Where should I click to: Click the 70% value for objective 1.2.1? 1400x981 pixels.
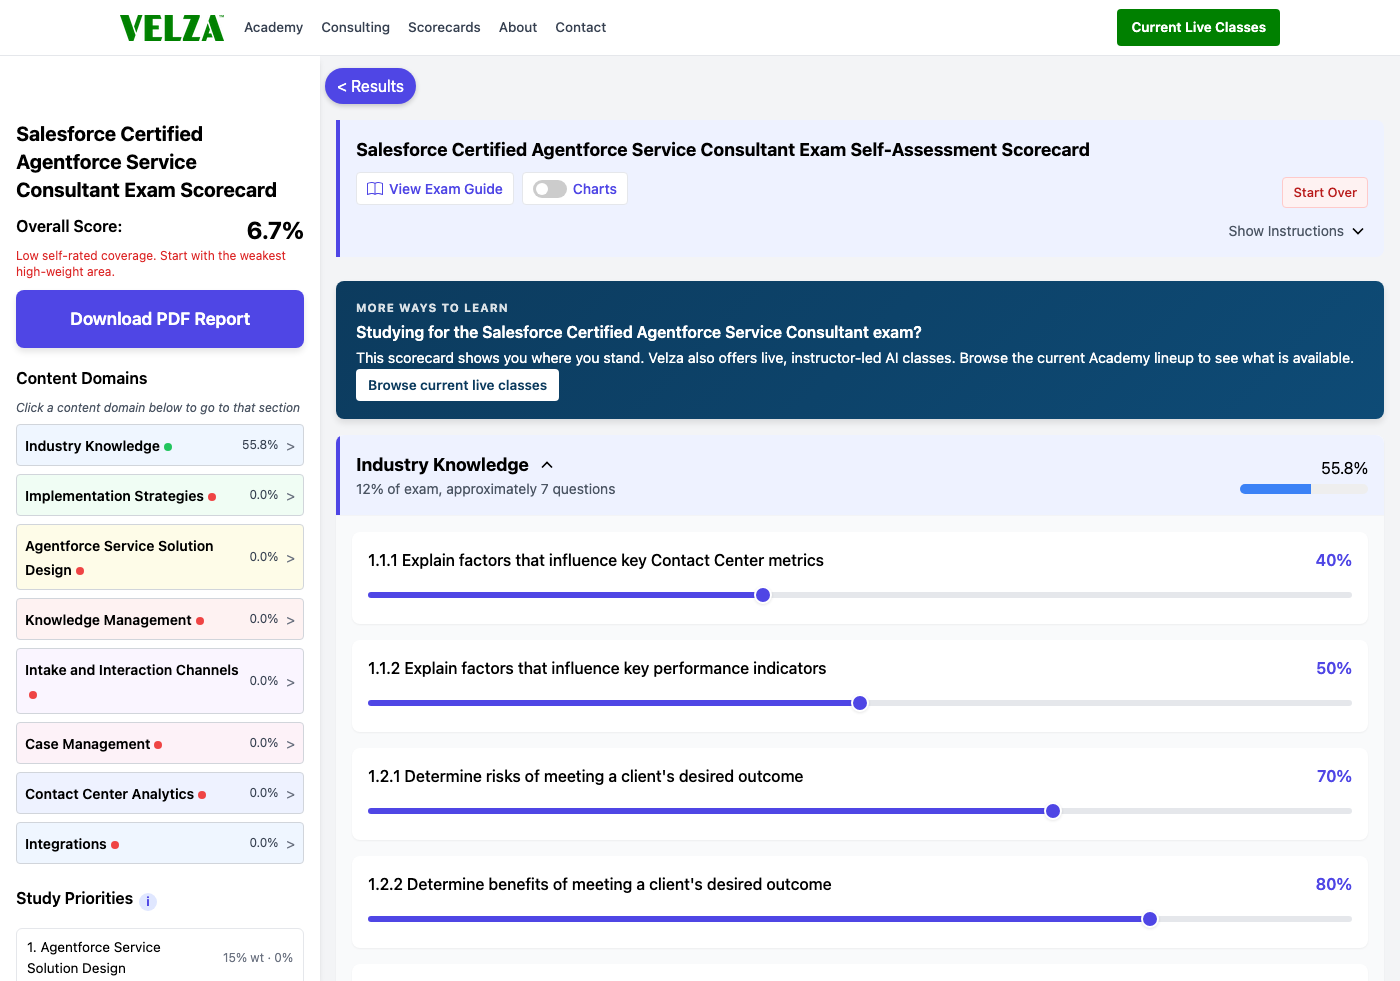click(1334, 776)
